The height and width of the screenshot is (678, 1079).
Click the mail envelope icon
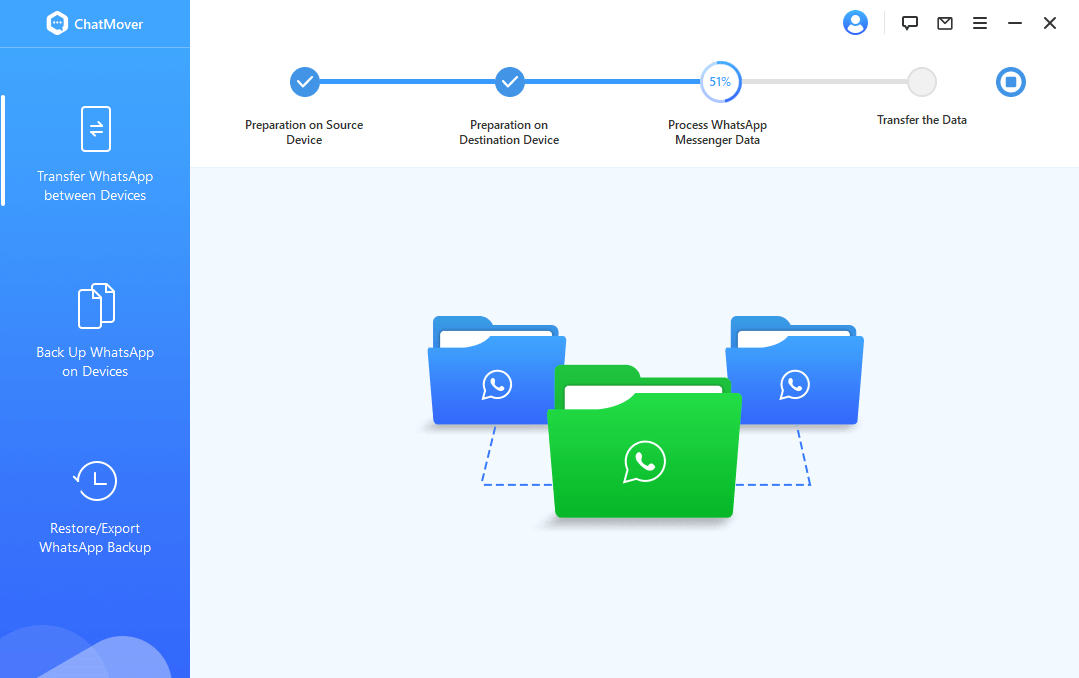[944, 23]
